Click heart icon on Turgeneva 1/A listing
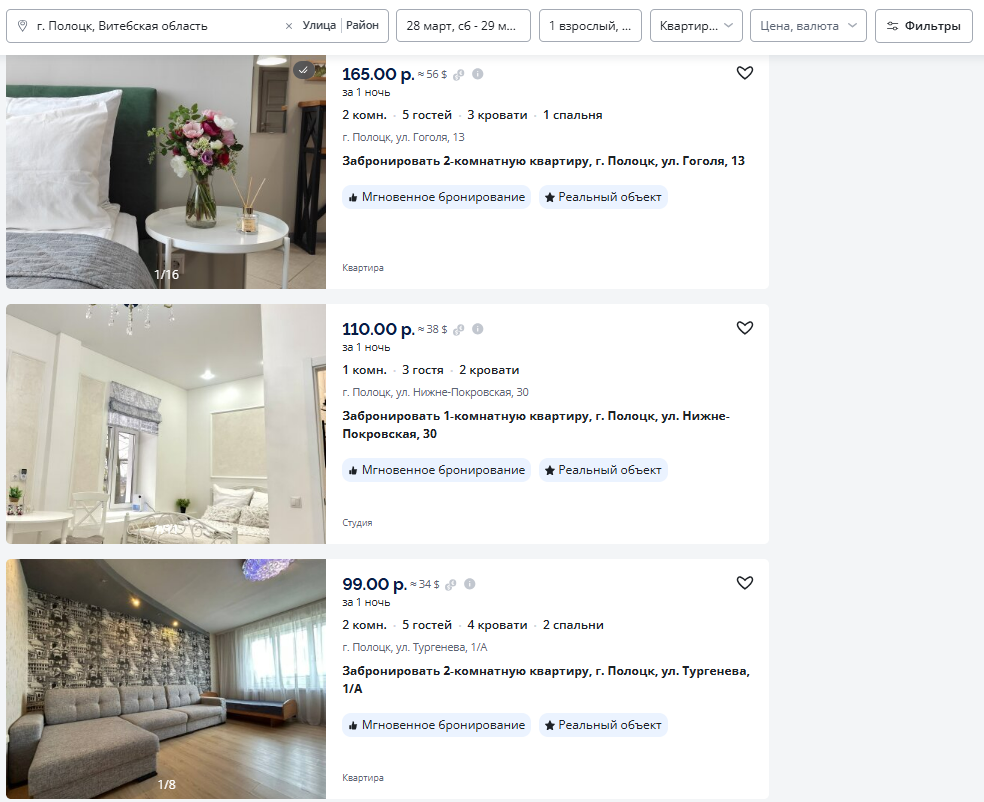The height and width of the screenshot is (802, 984). (744, 583)
